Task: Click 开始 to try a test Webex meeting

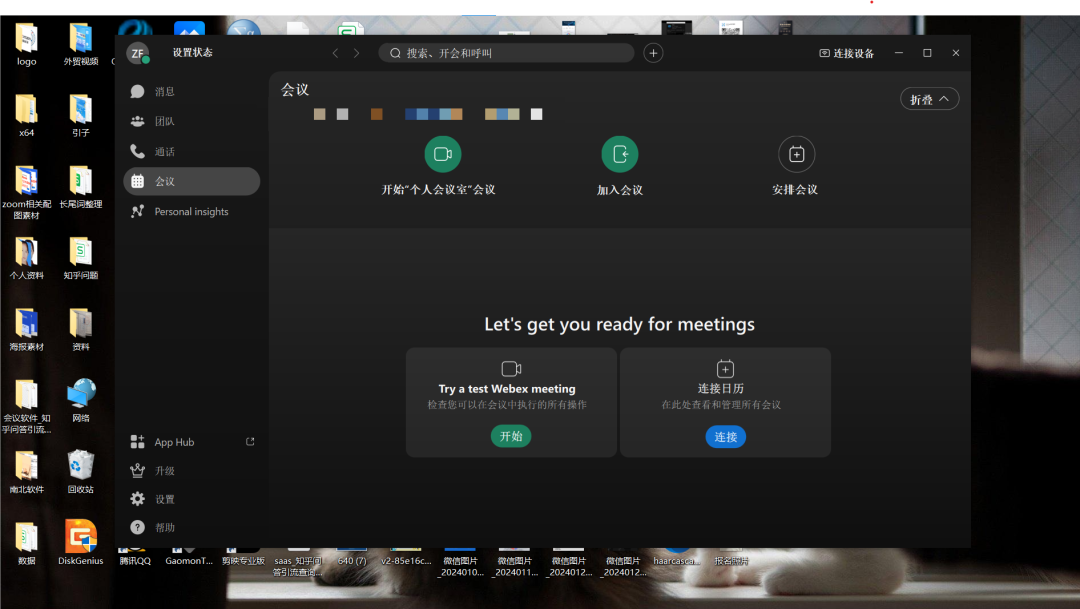Action: (x=511, y=436)
